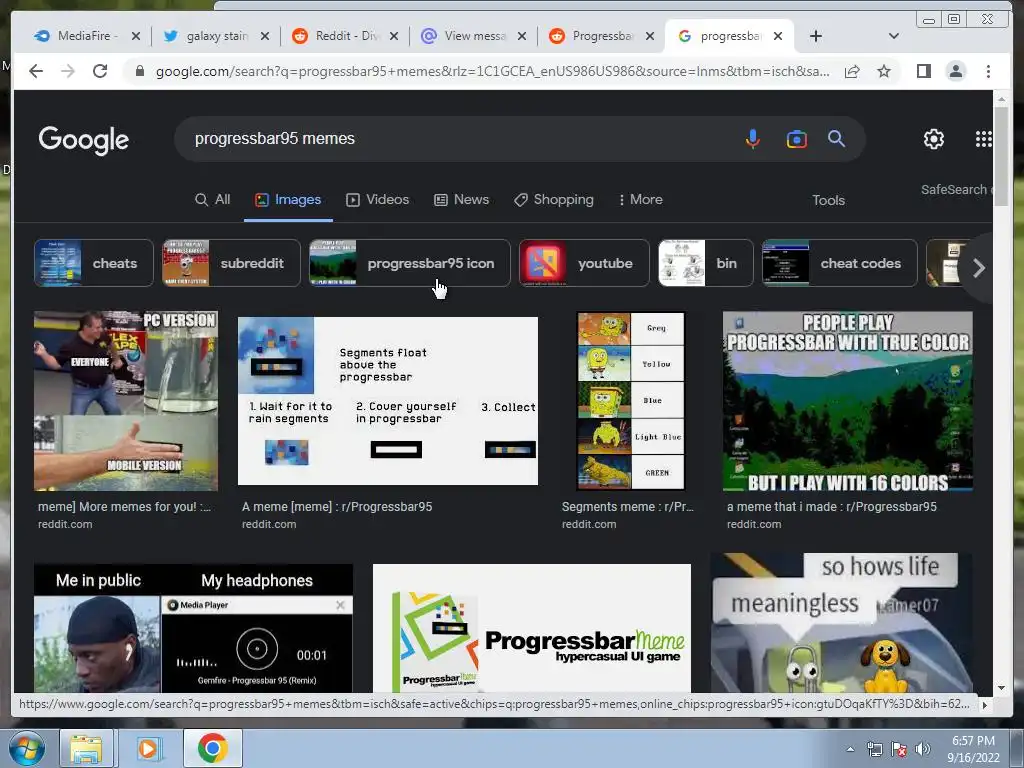Filter results with the youtube chip
The height and width of the screenshot is (768, 1024).
584,263
